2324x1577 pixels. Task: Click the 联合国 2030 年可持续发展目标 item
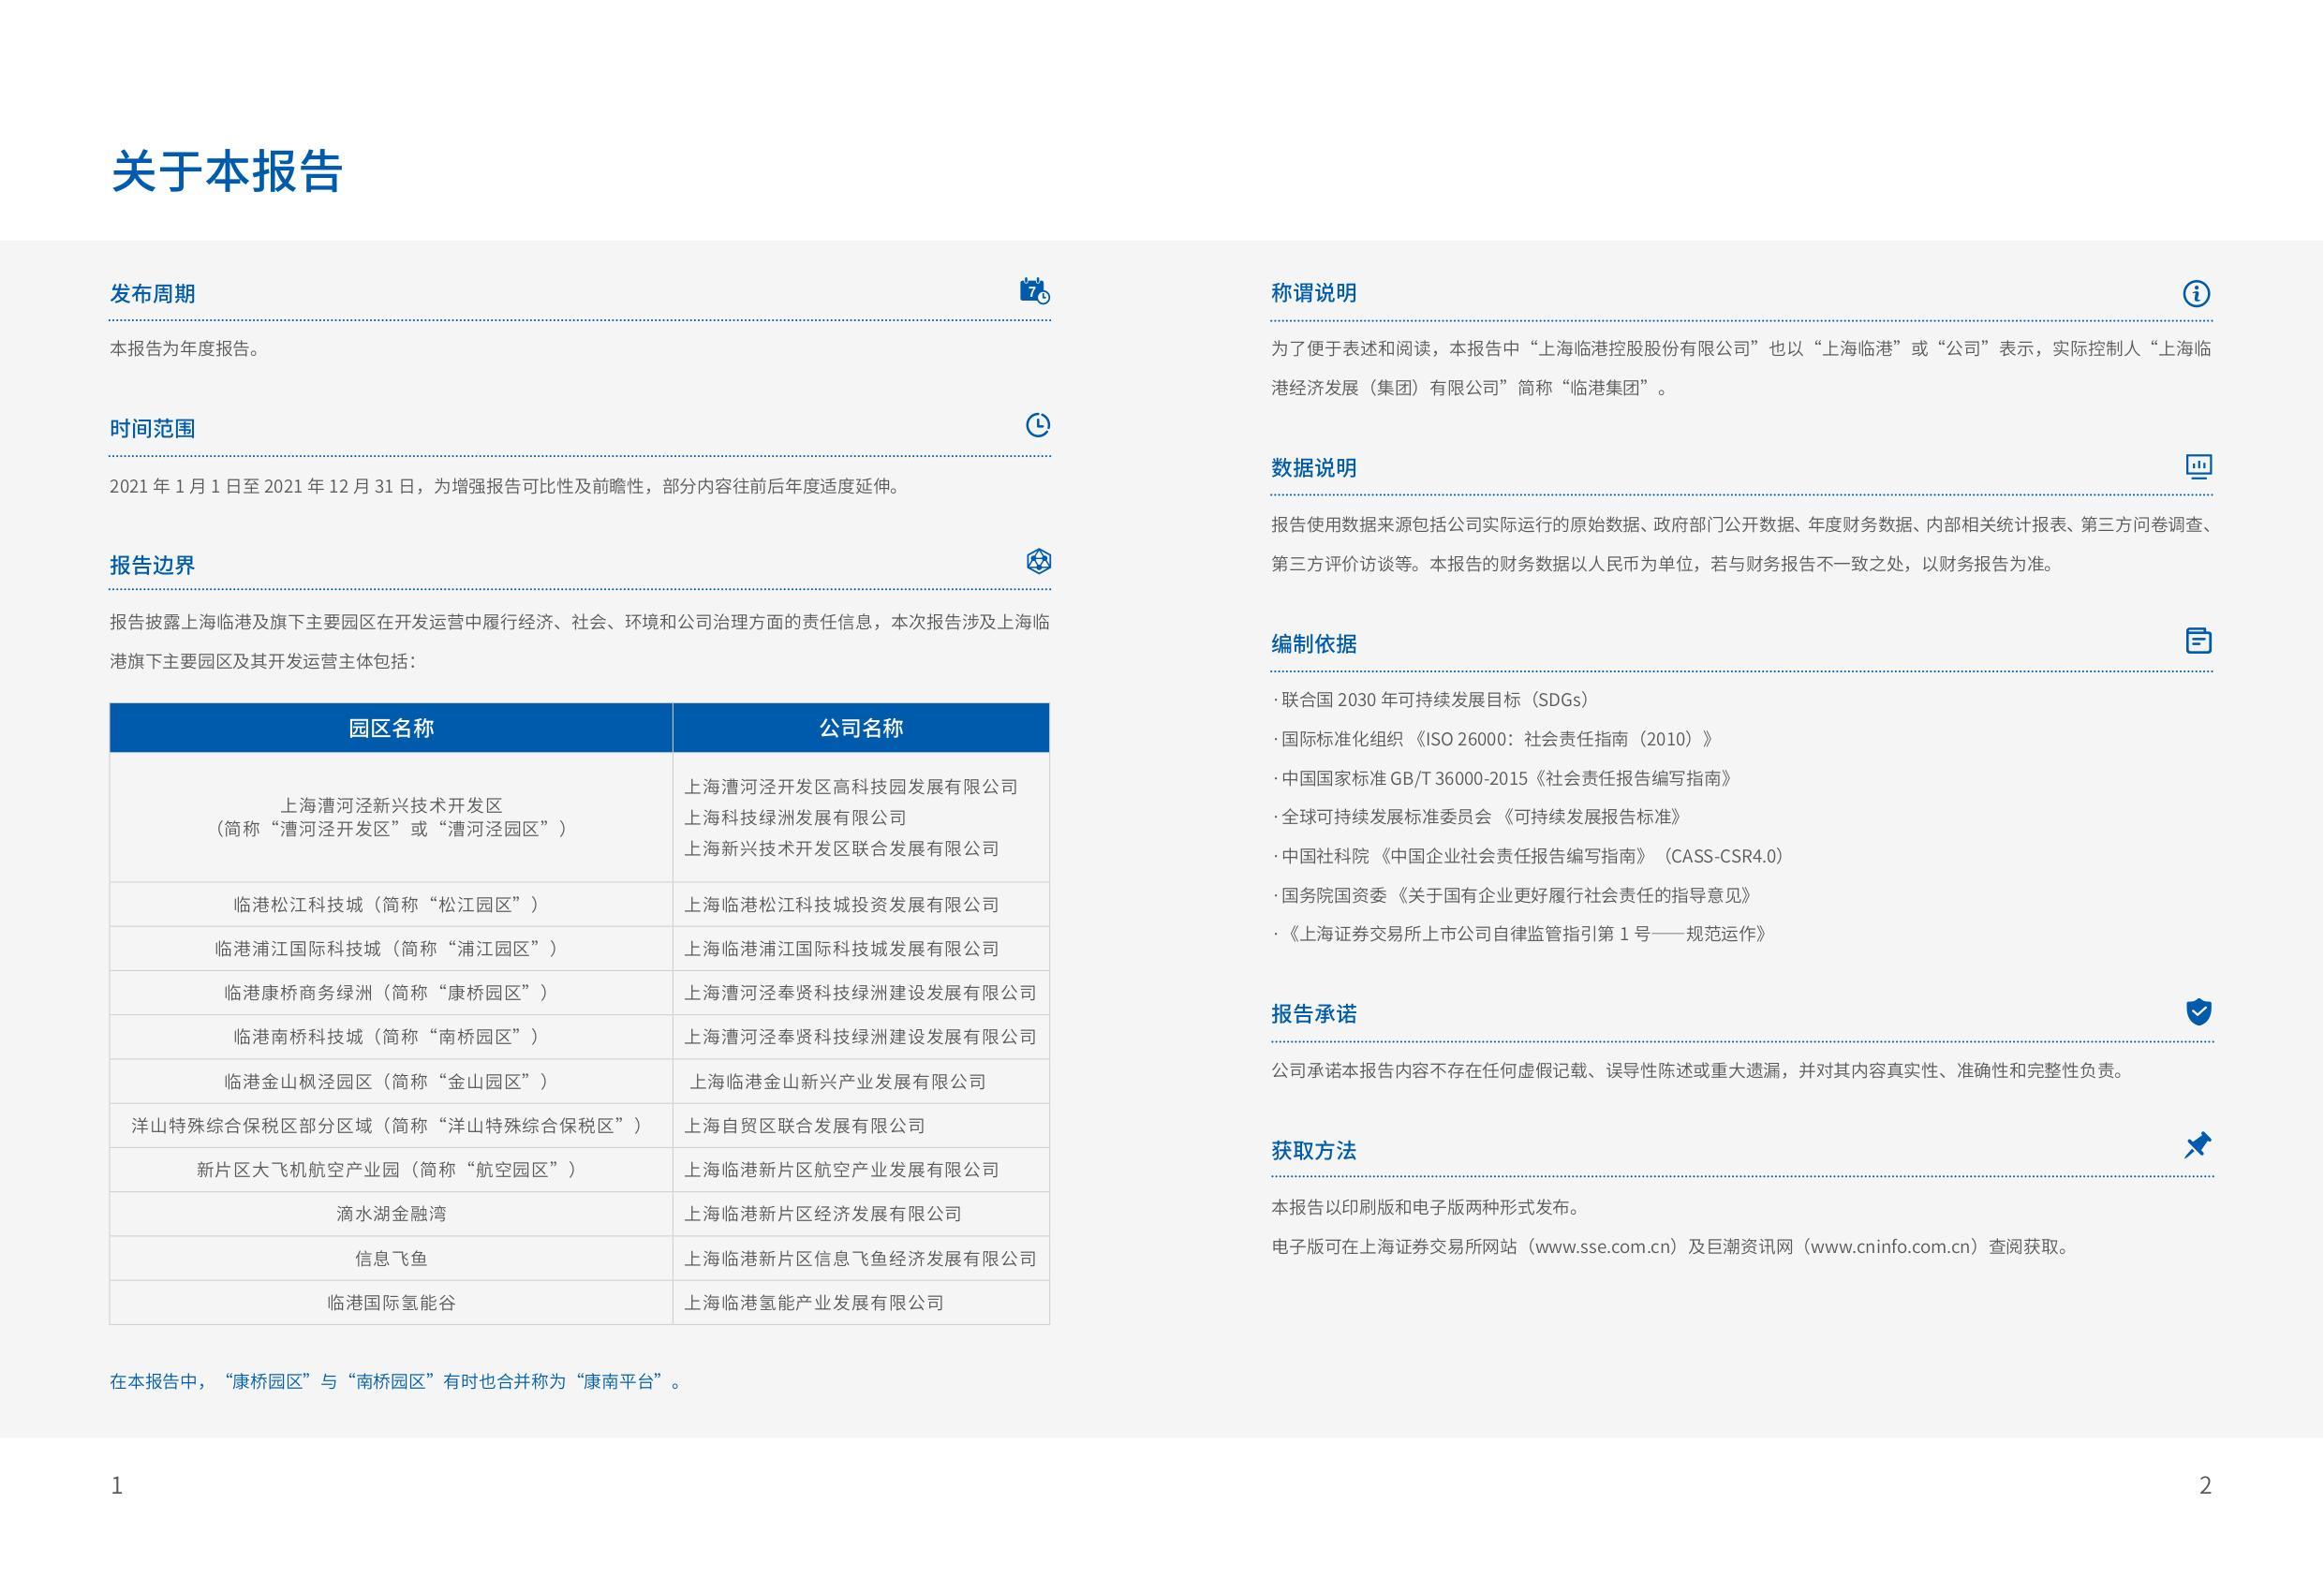(1432, 700)
